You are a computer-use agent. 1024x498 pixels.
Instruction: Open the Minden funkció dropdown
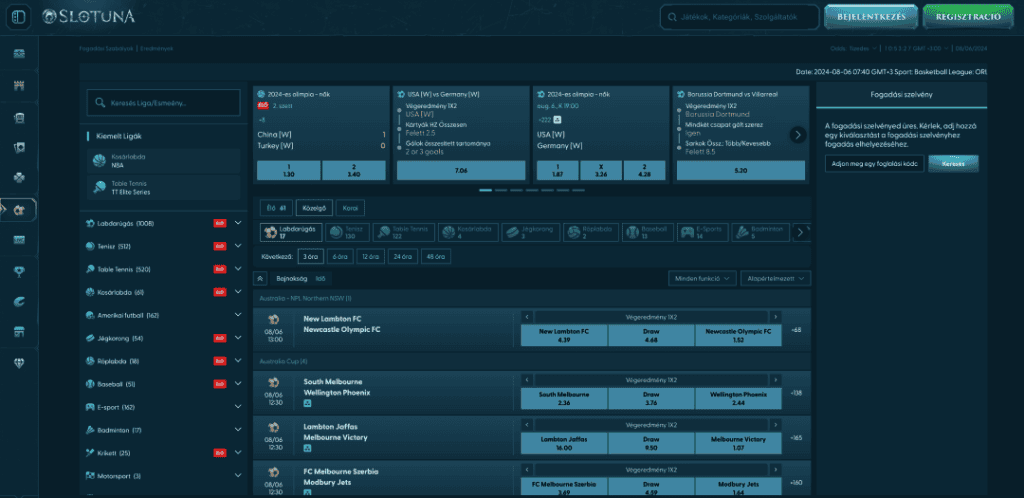(x=702, y=278)
